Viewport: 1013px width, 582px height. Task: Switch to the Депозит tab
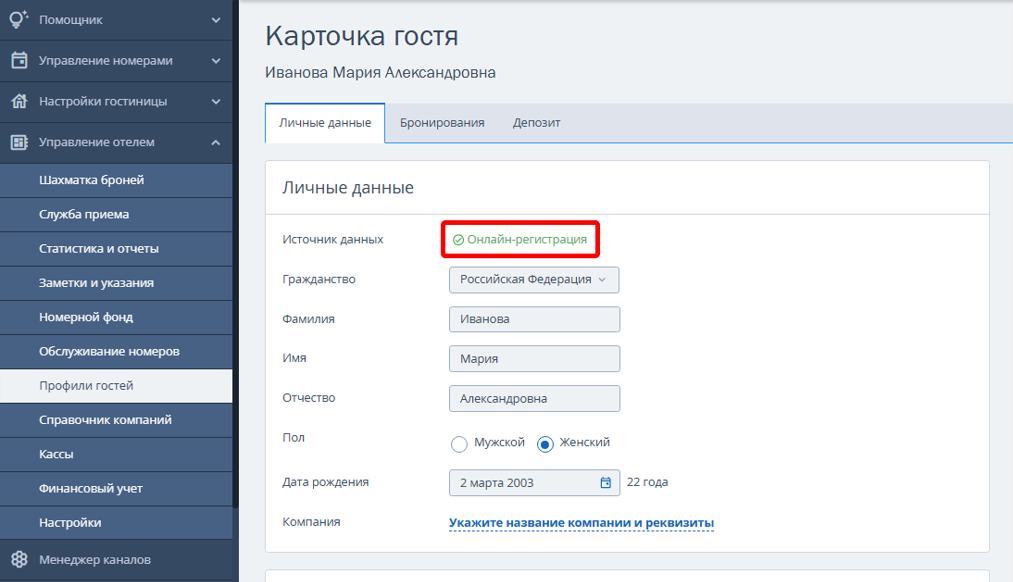(x=536, y=123)
